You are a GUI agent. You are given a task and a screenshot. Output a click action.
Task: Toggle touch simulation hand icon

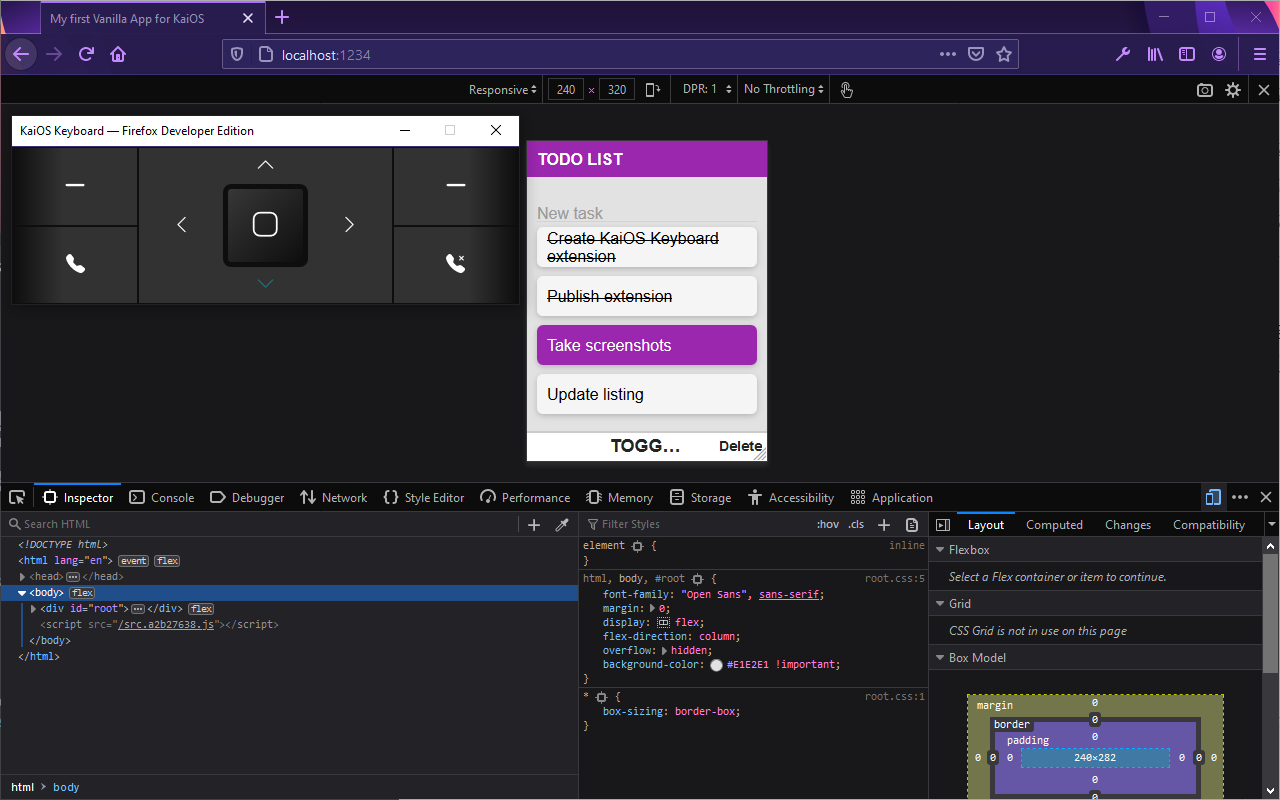pos(846,89)
